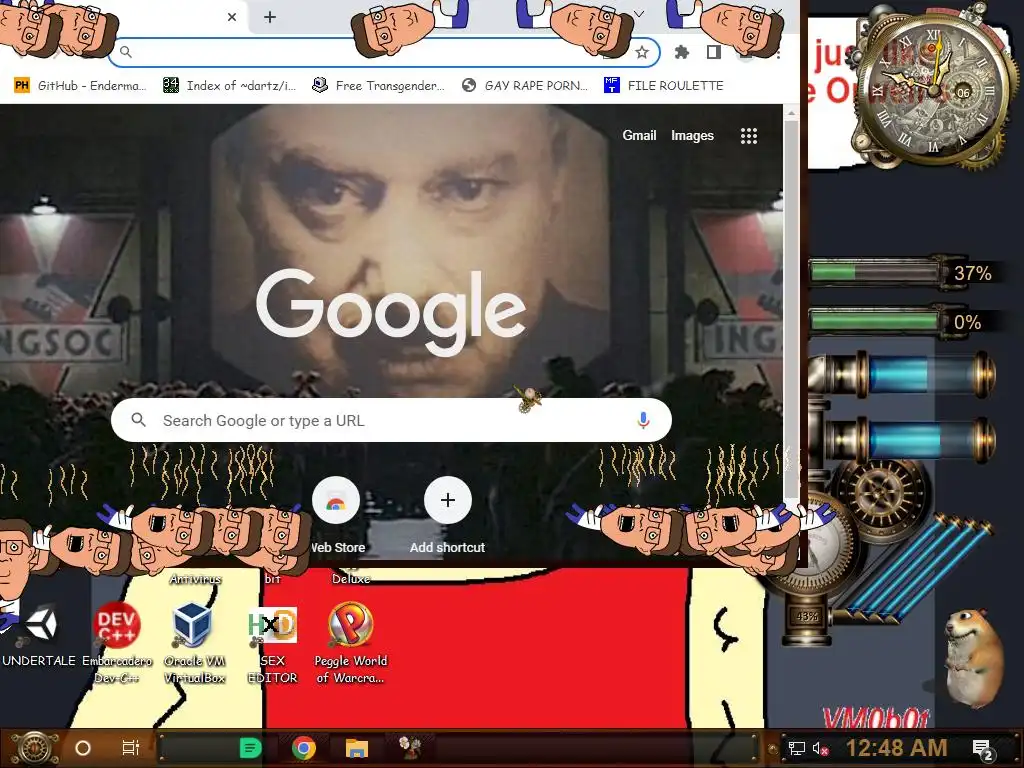Open File Explorer from the taskbar

pos(357,748)
